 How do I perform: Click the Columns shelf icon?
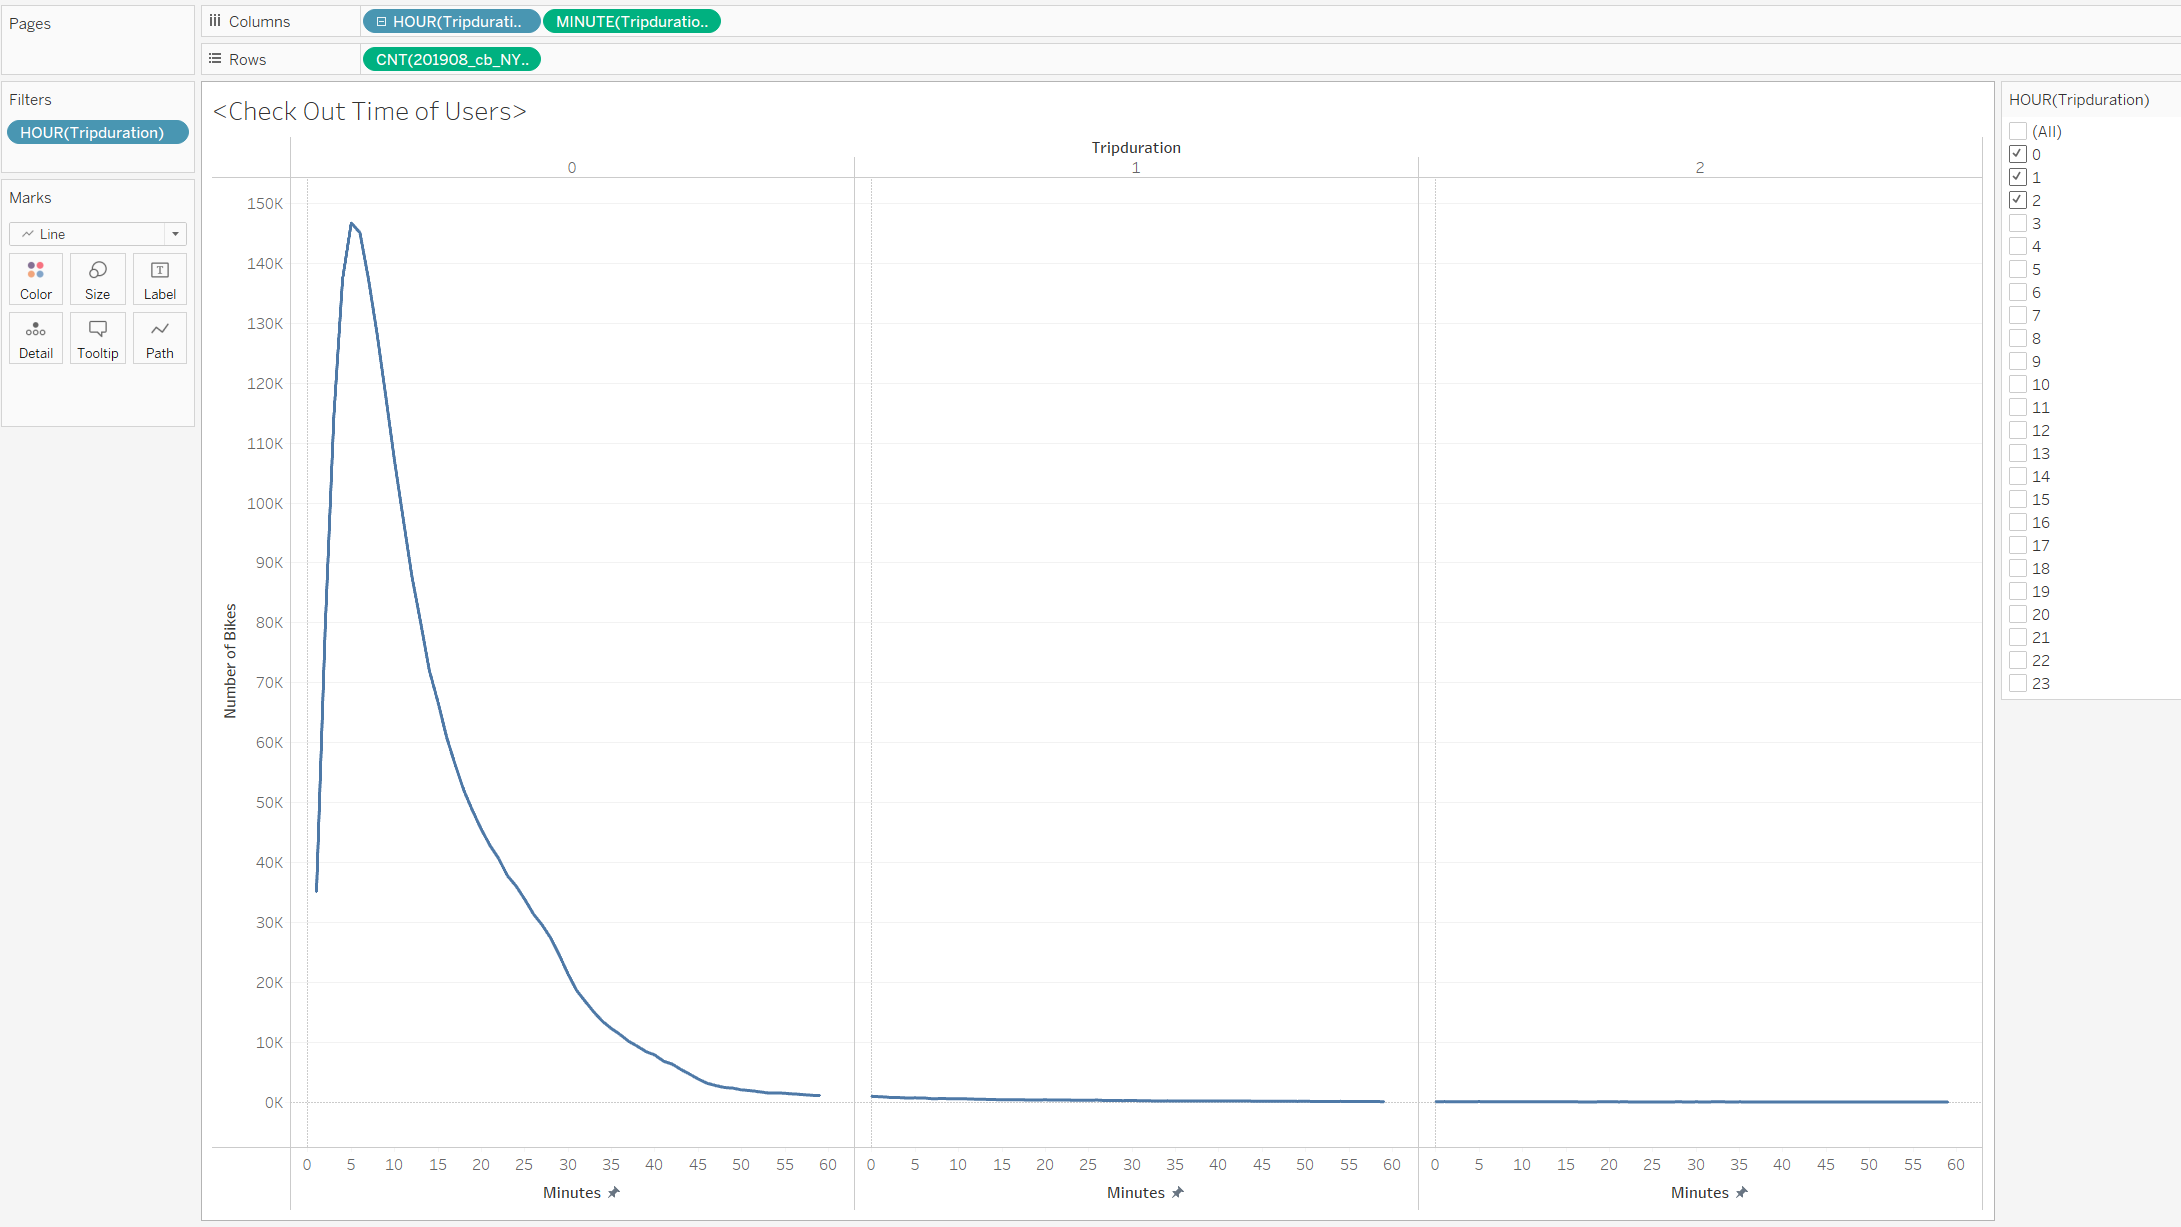pos(214,20)
